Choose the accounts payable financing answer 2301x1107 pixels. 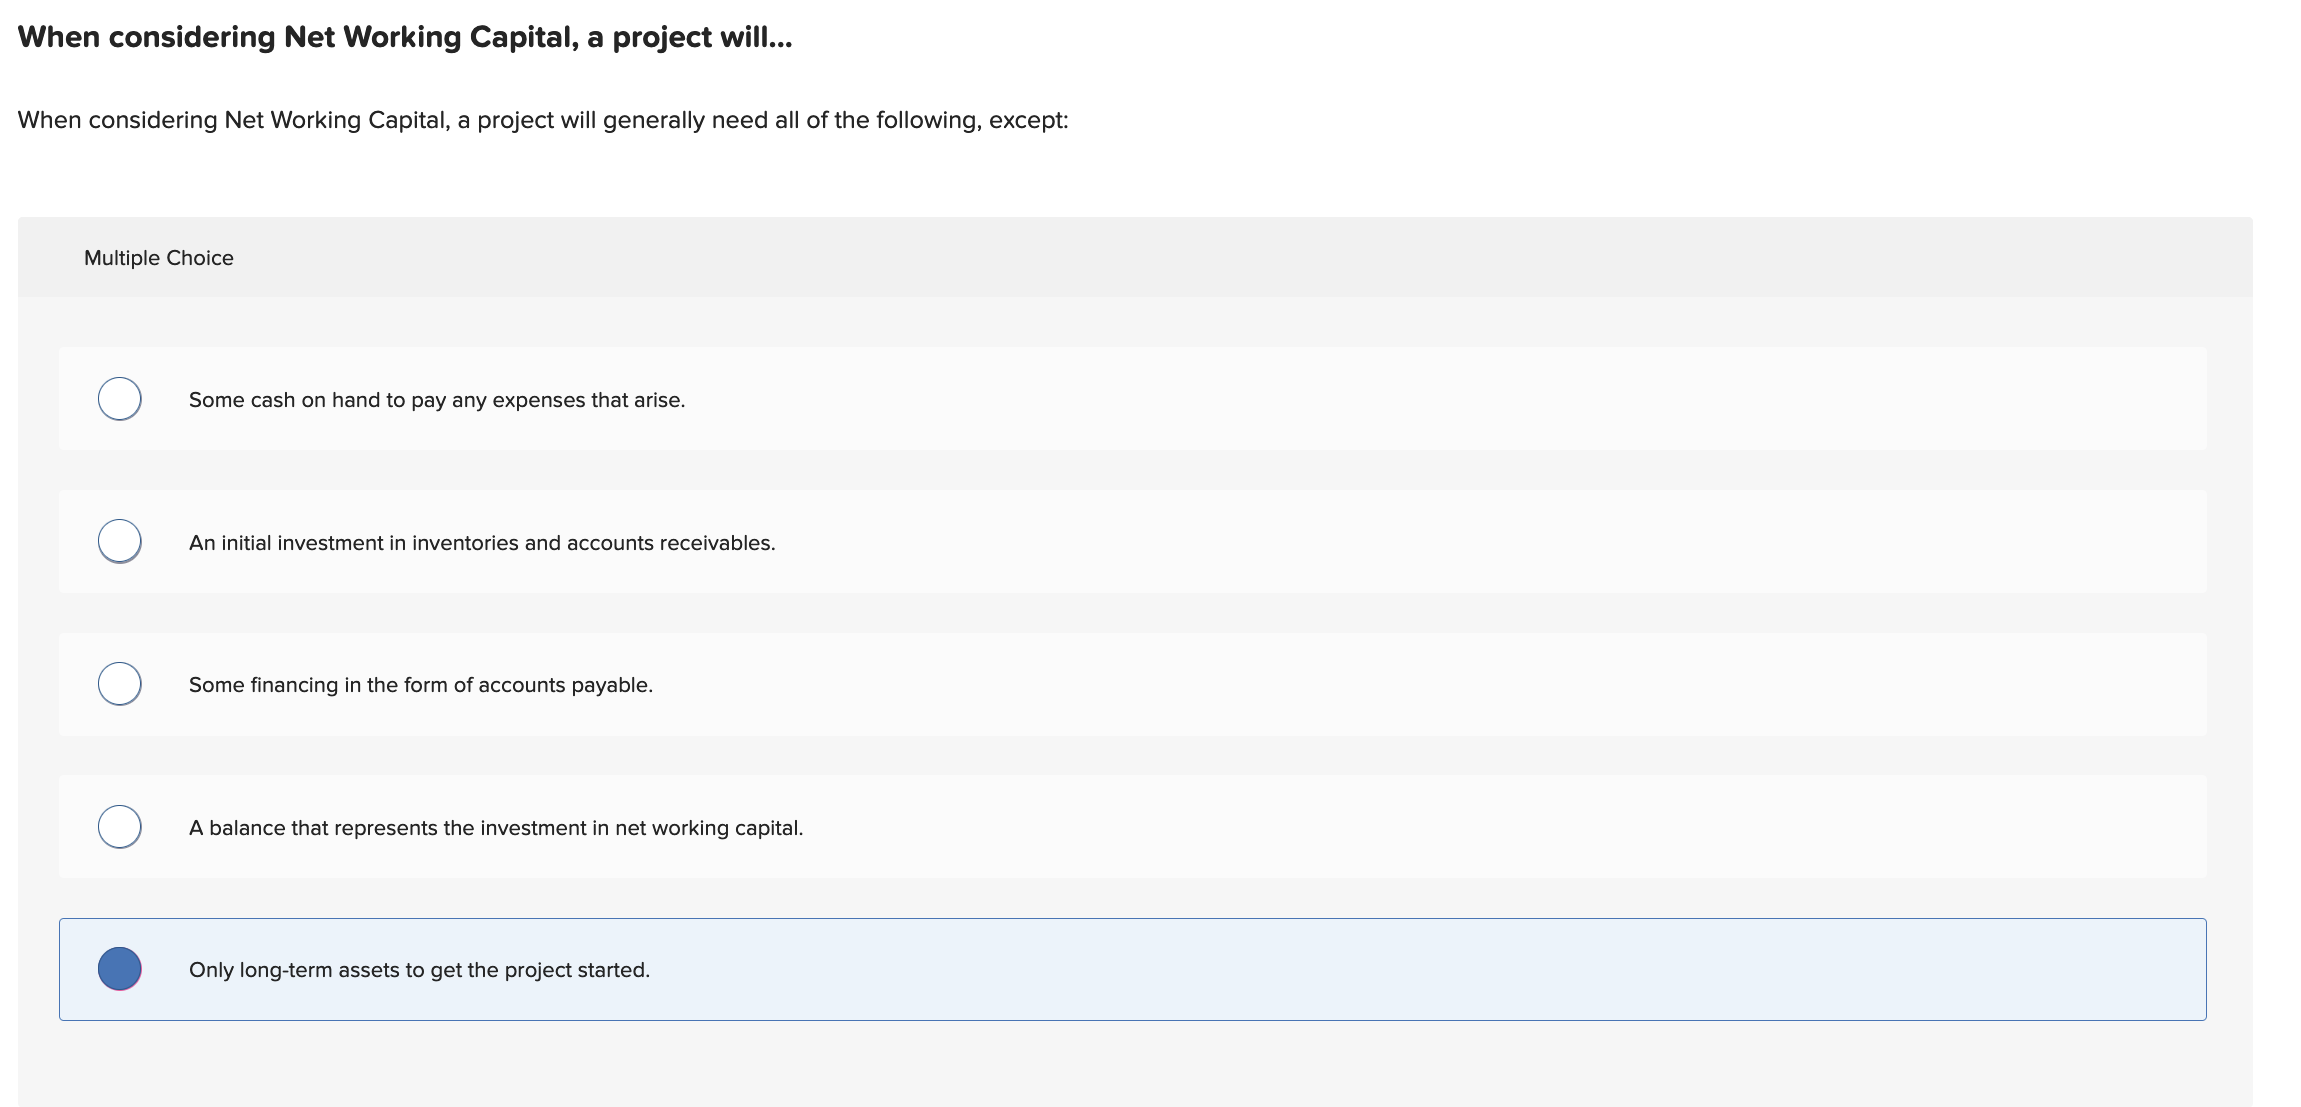[x=119, y=684]
